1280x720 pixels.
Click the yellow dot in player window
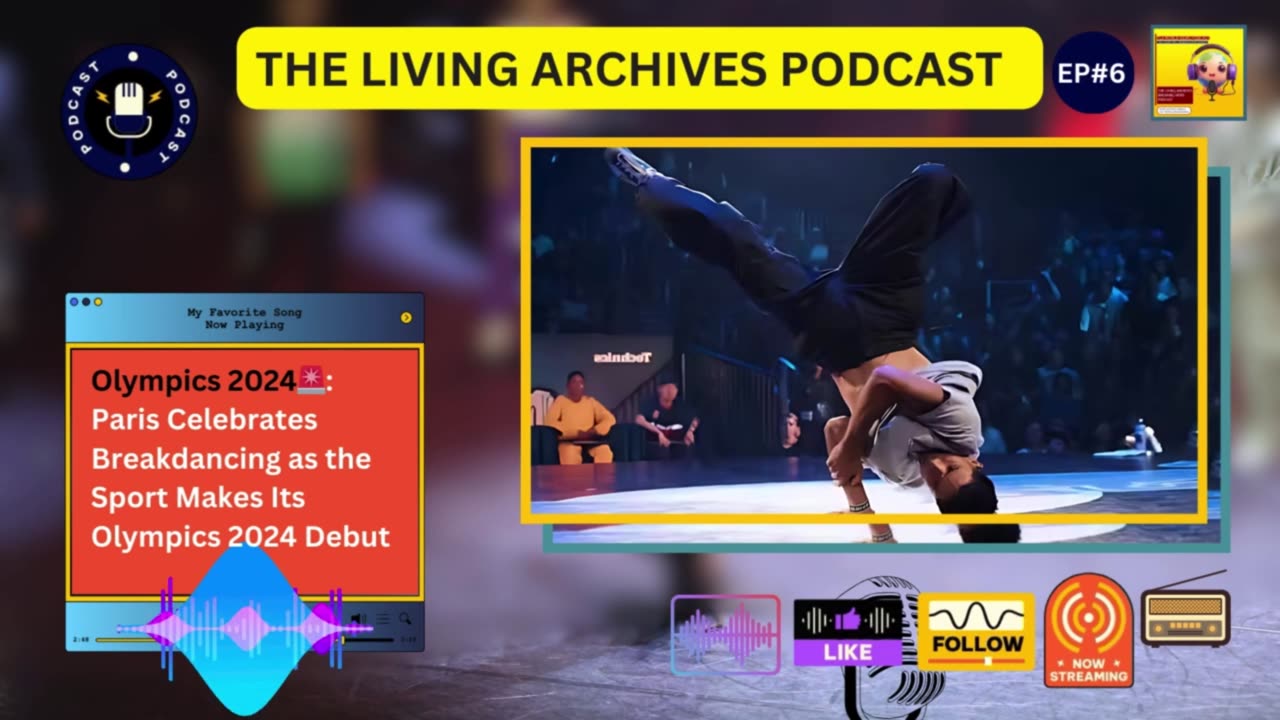tap(98, 301)
